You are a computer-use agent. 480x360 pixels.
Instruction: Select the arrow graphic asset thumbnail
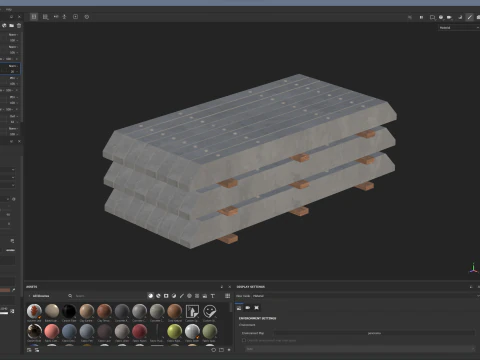click(192, 311)
